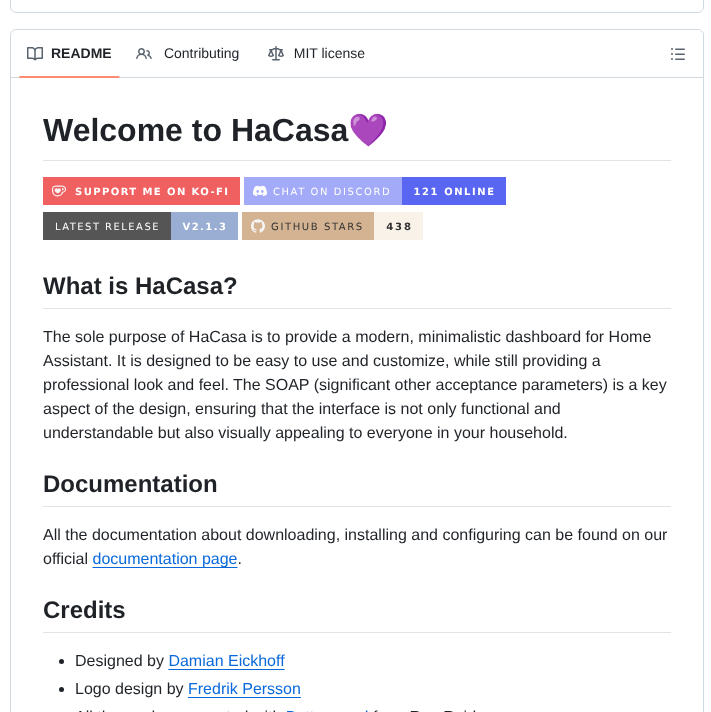The height and width of the screenshot is (712, 711).
Task: Open the Contributing tab
Action: [201, 54]
